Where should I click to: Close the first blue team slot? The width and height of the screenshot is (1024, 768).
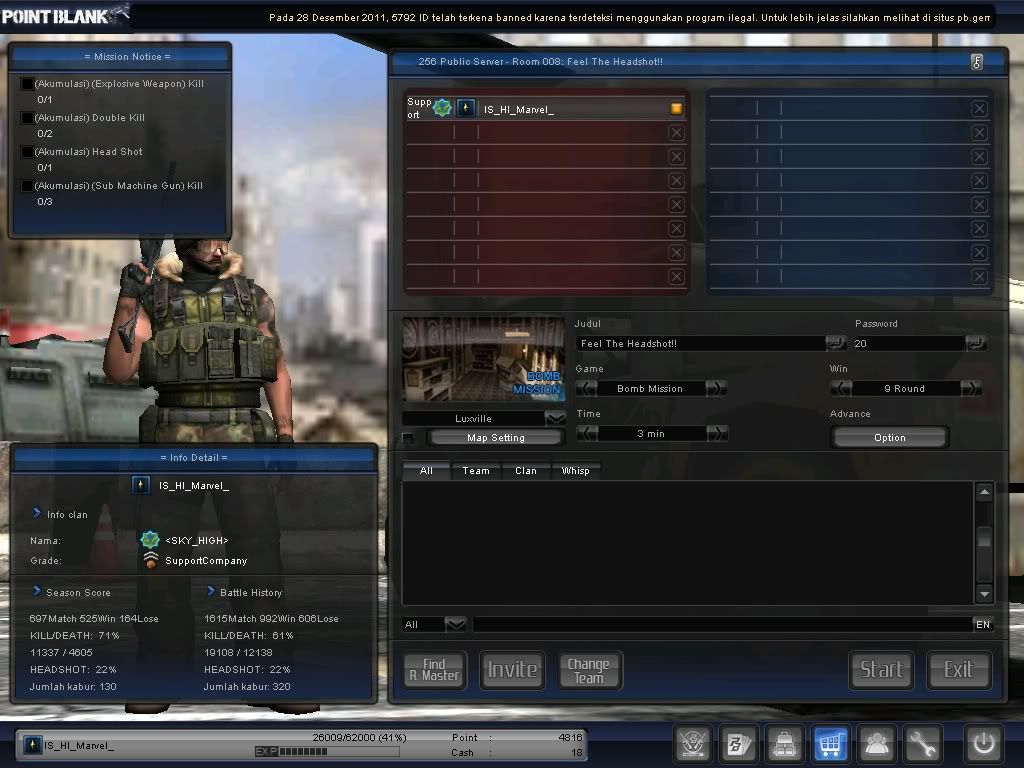point(979,108)
